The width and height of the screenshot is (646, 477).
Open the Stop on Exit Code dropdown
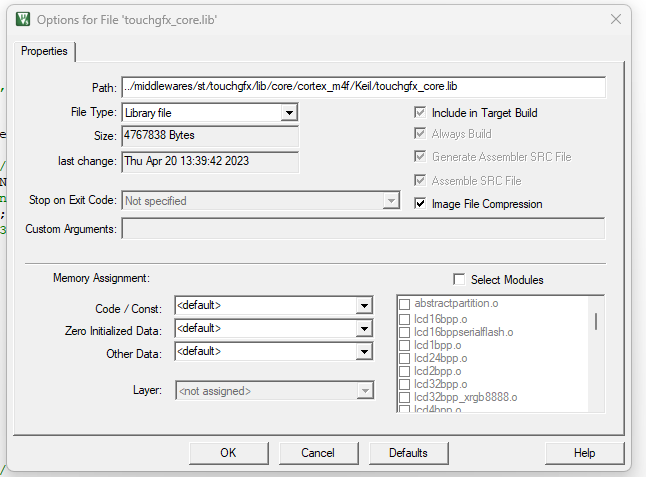pos(391,201)
